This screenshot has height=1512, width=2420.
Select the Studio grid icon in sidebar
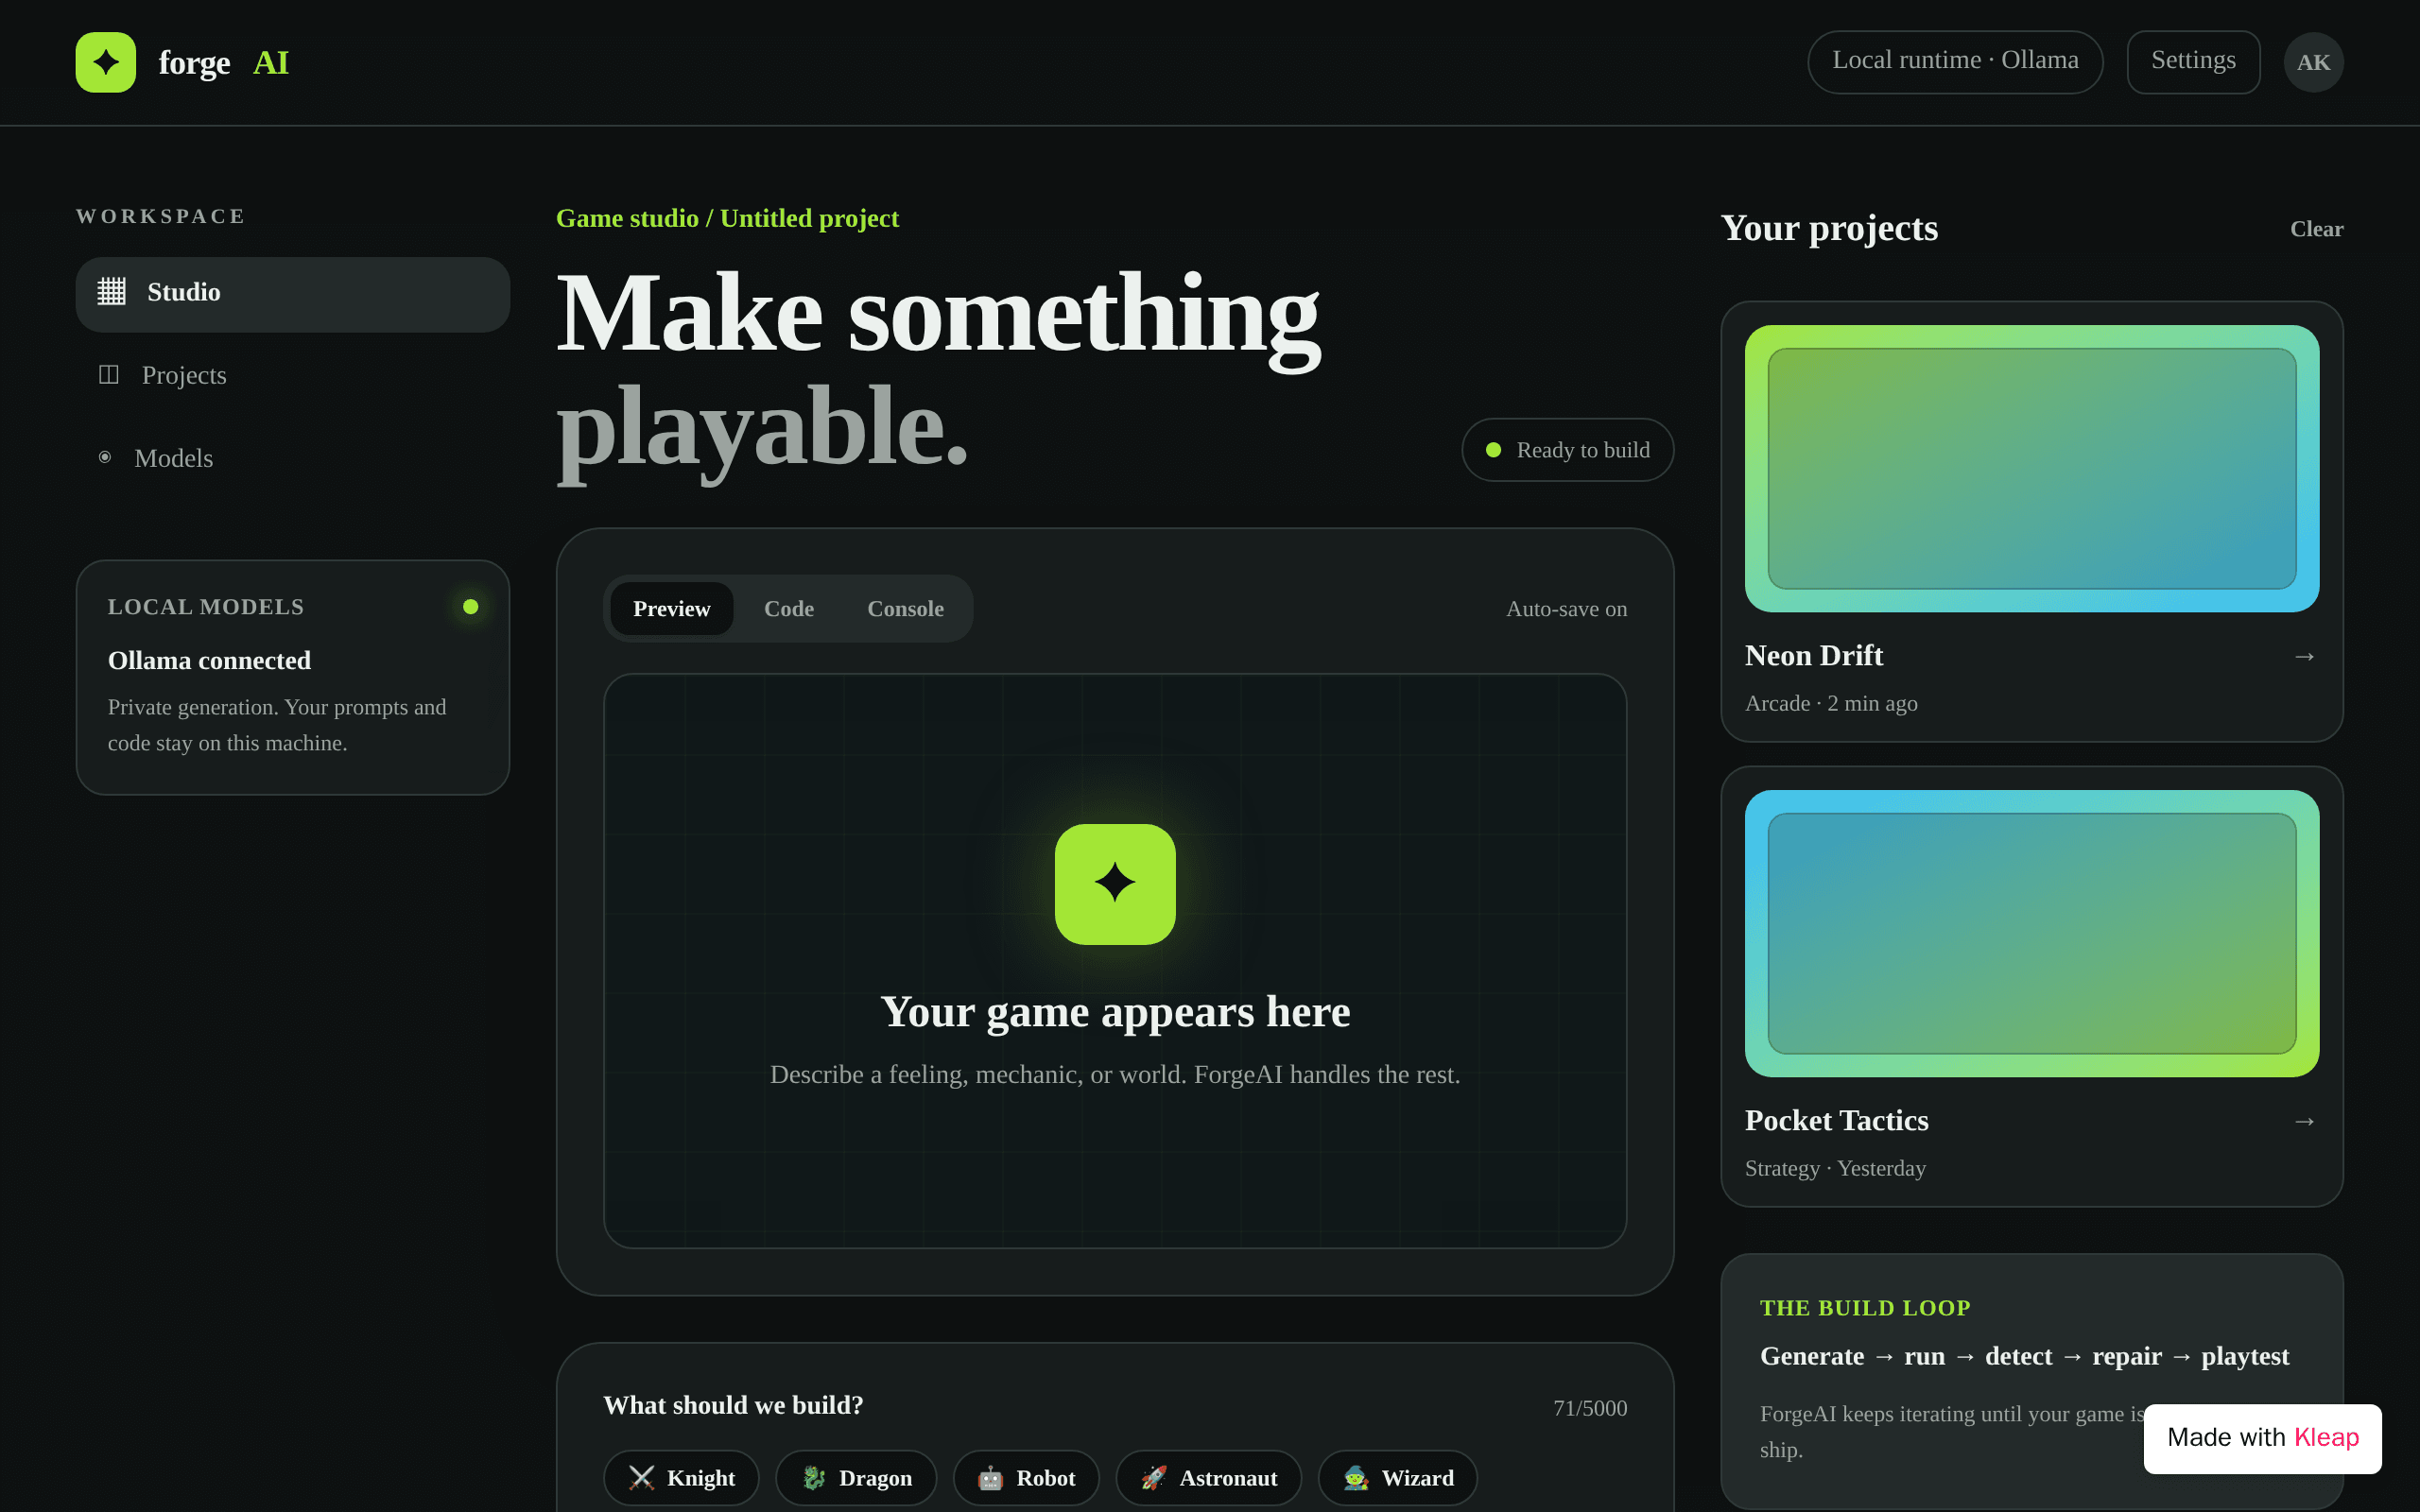click(111, 291)
